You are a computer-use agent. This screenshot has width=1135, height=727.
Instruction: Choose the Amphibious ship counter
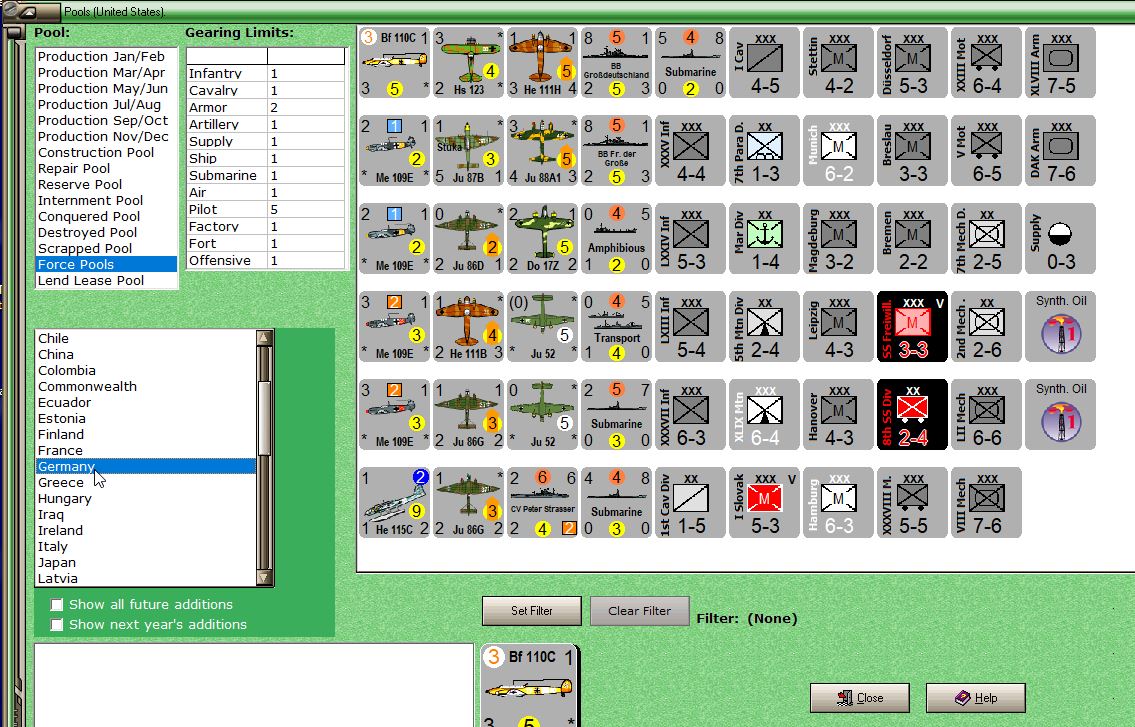coord(616,239)
